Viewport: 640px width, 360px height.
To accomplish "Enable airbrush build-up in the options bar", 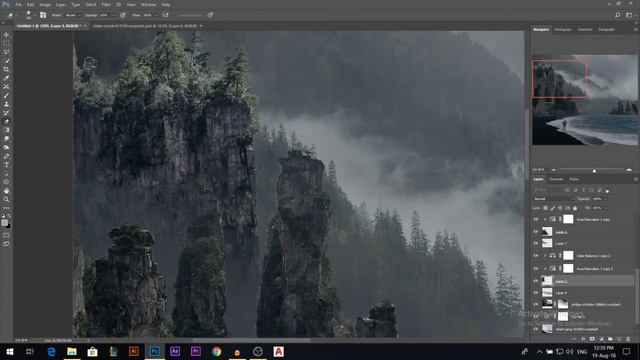I will (165, 15).
